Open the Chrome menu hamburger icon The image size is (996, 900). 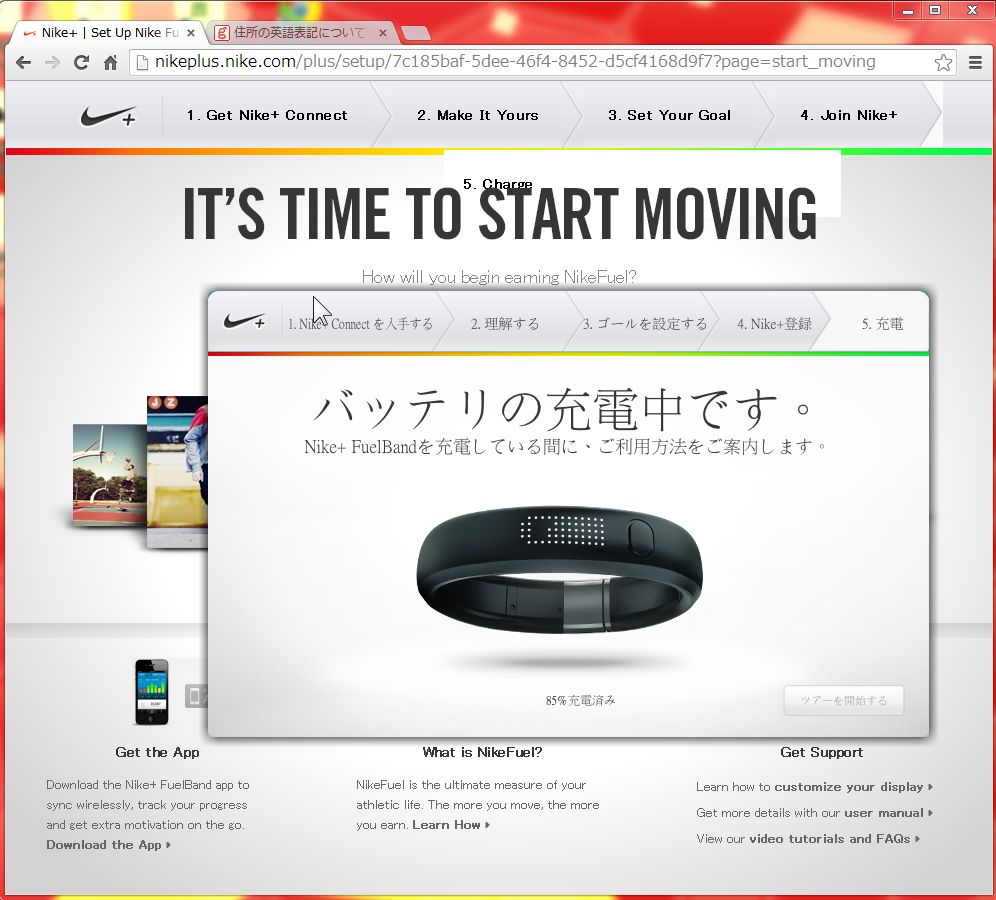pos(976,62)
